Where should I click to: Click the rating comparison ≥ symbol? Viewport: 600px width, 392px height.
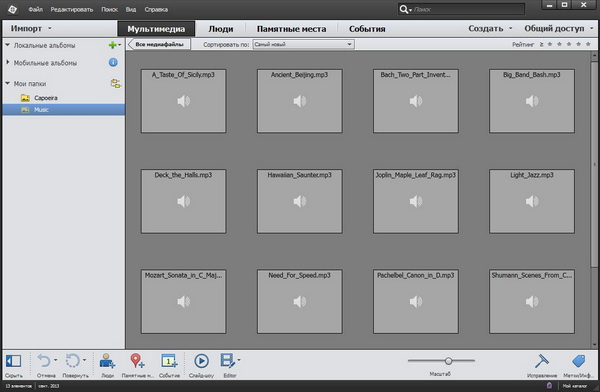tap(541, 44)
